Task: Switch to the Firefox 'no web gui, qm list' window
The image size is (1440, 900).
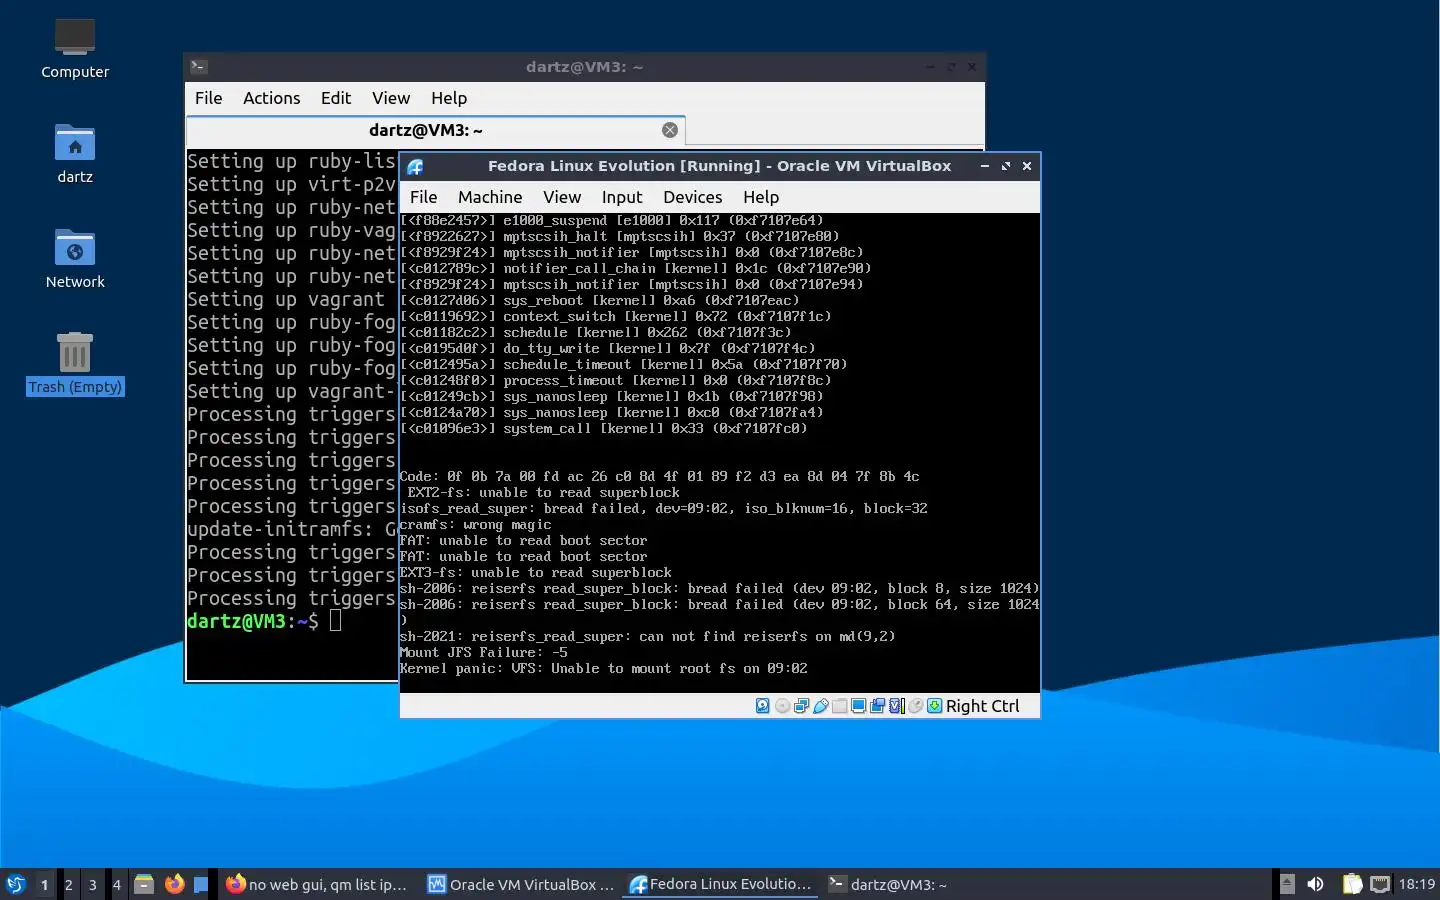Action: (317, 884)
